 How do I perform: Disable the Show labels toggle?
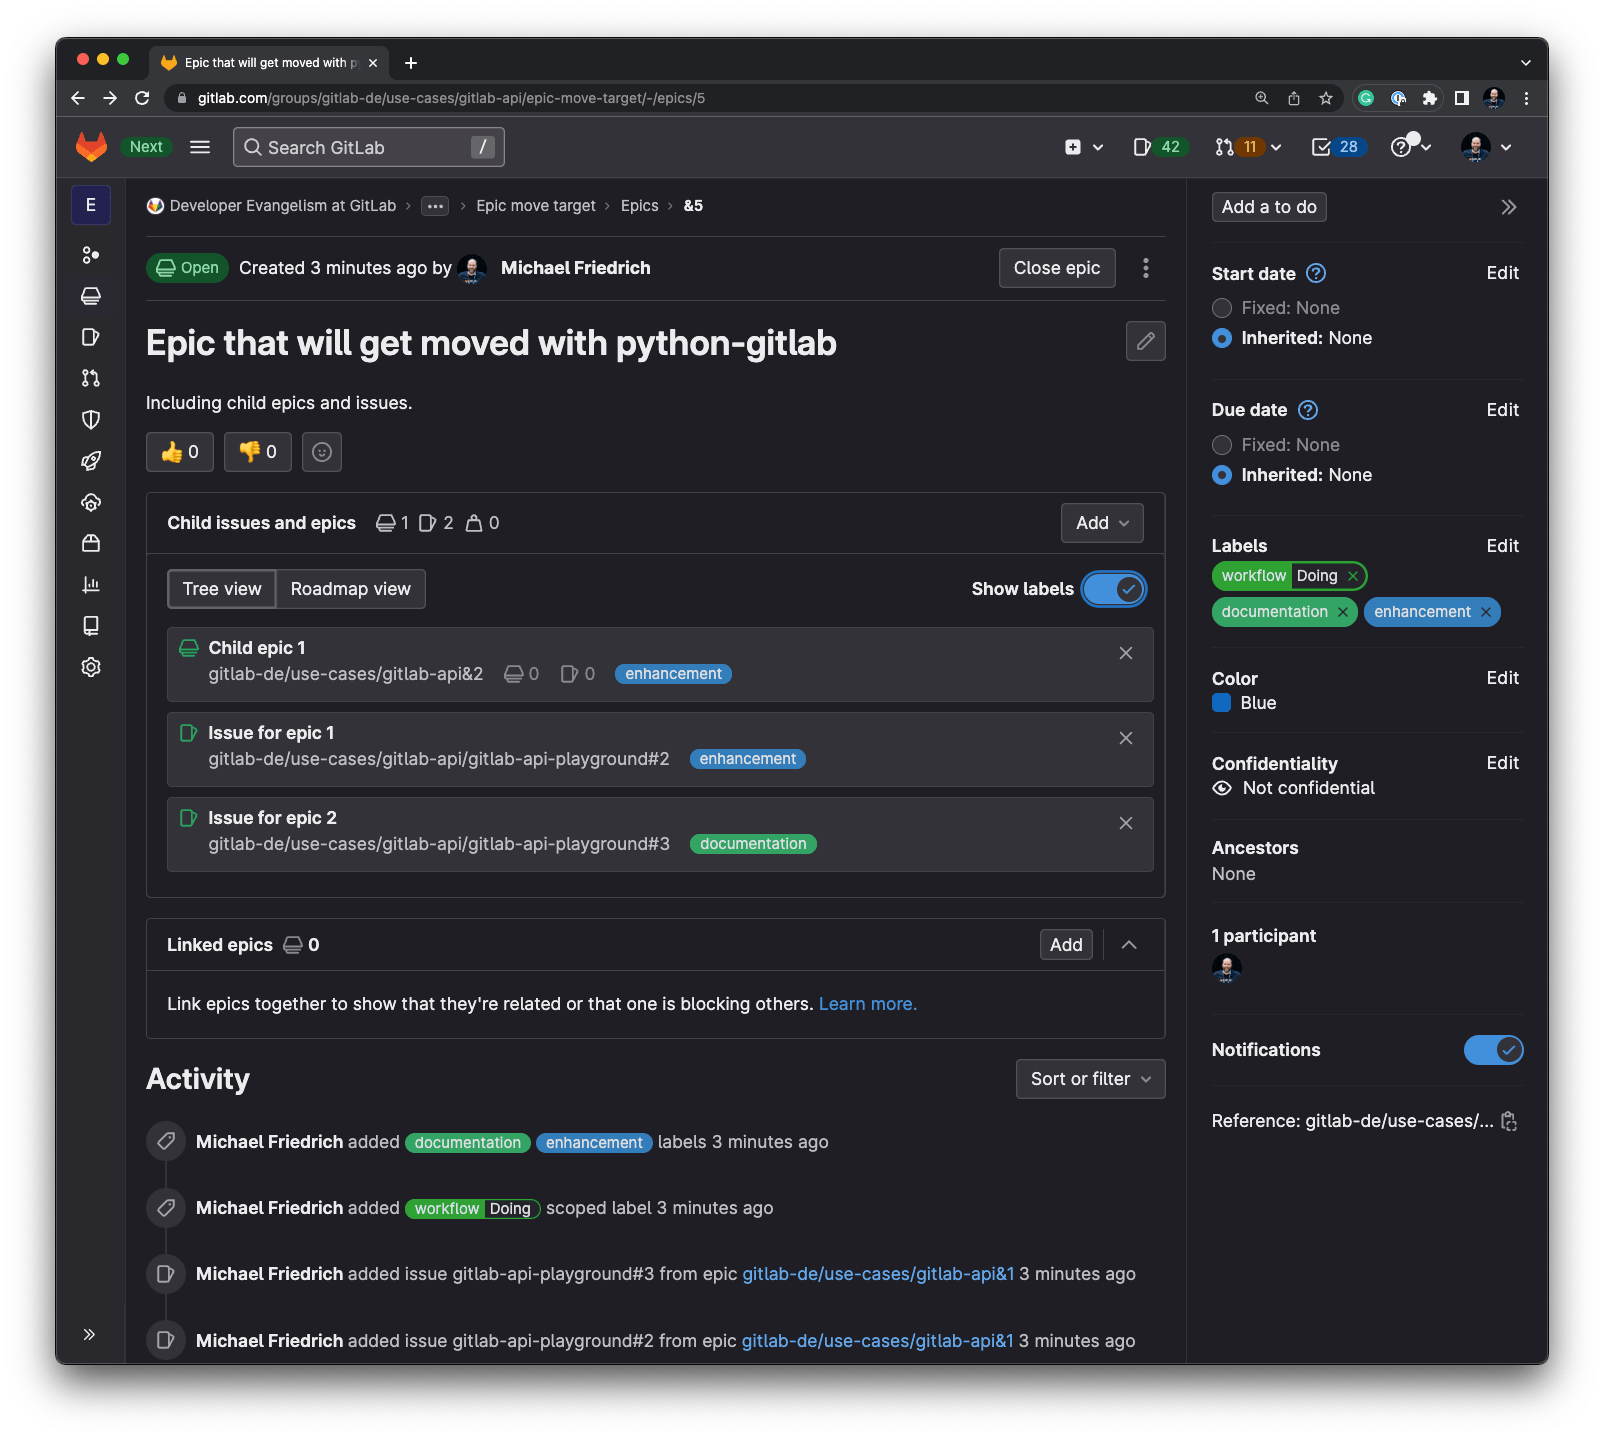click(x=1113, y=589)
